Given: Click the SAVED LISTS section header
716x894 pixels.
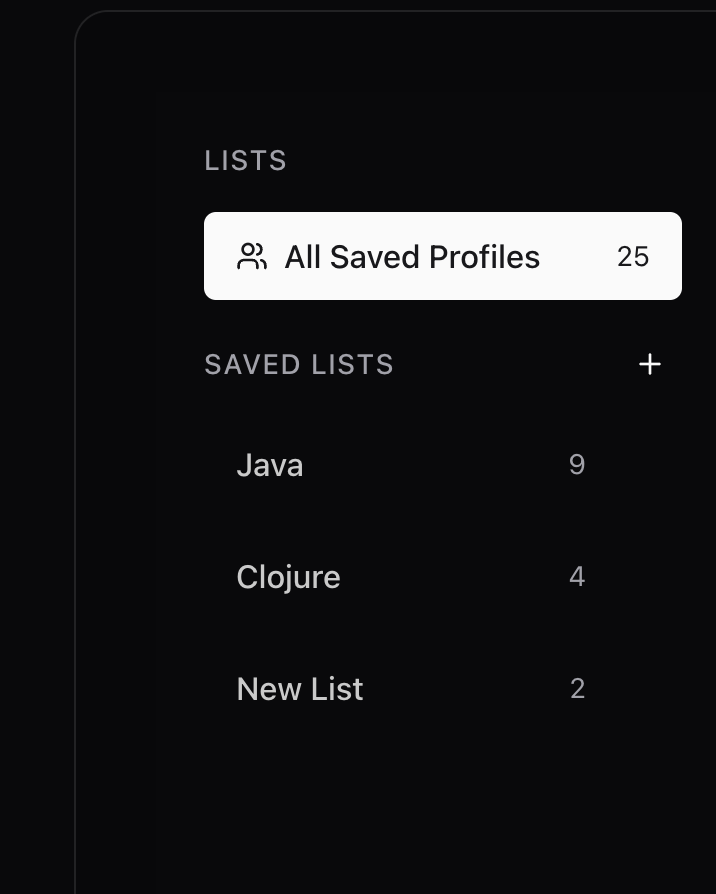Looking at the screenshot, I should pos(298,364).
